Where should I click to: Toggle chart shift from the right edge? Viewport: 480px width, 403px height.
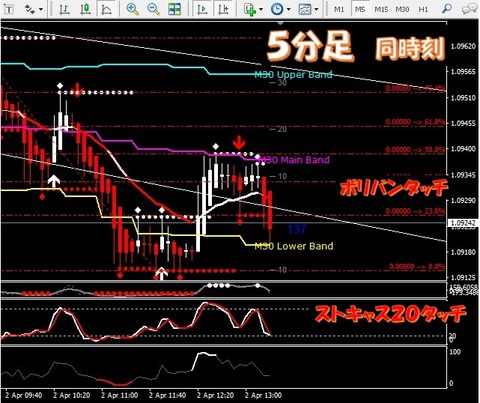click(223, 9)
